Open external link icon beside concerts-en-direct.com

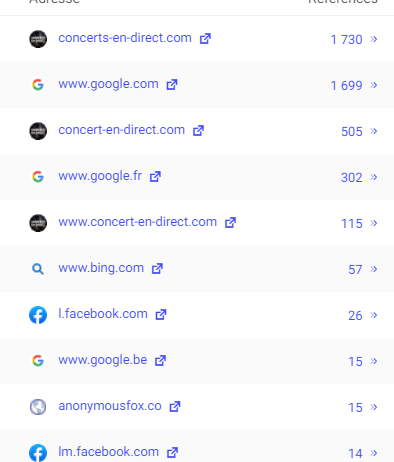tap(205, 39)
